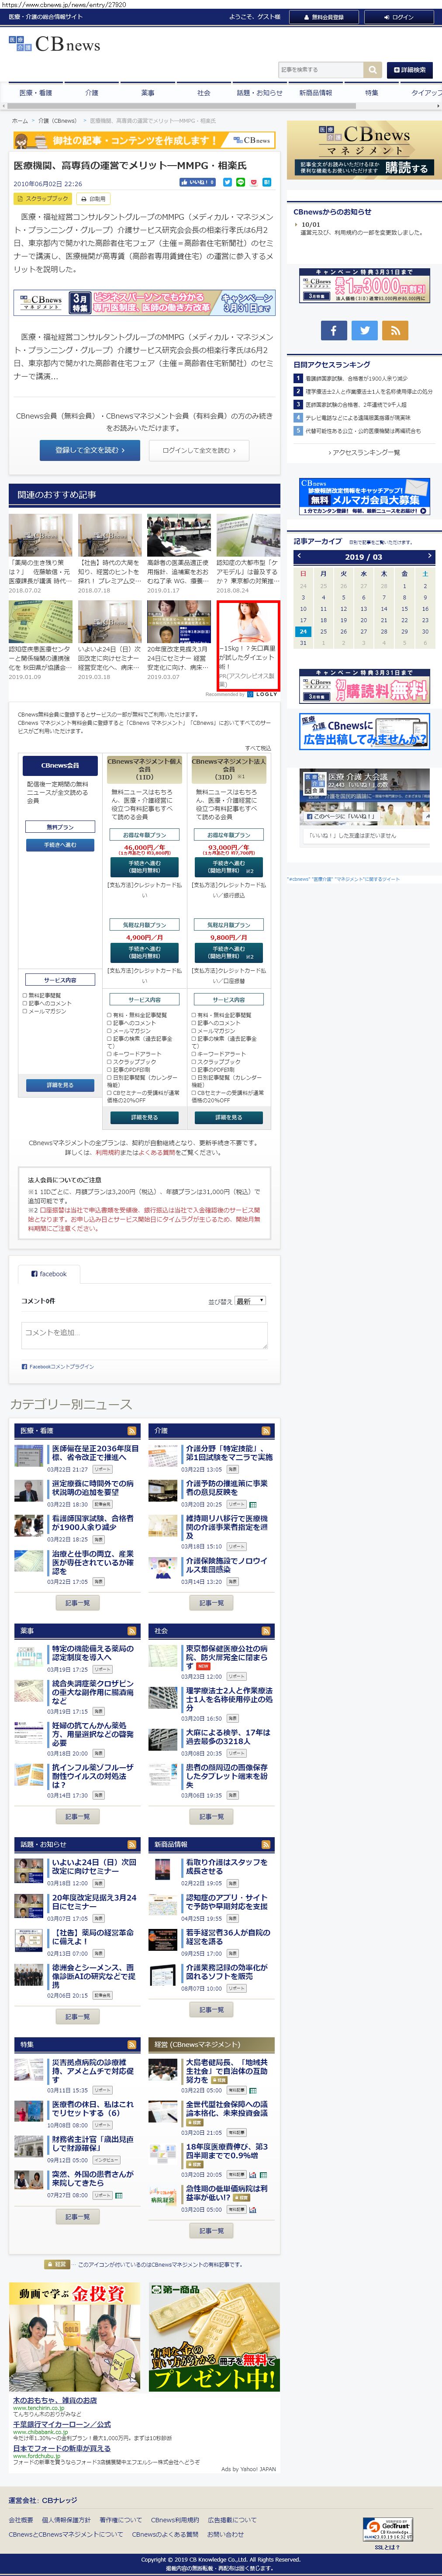Open the 並び替え 最新 sort dropdown
This screenshot has height=2576, width=442.
coord(250,1301)
